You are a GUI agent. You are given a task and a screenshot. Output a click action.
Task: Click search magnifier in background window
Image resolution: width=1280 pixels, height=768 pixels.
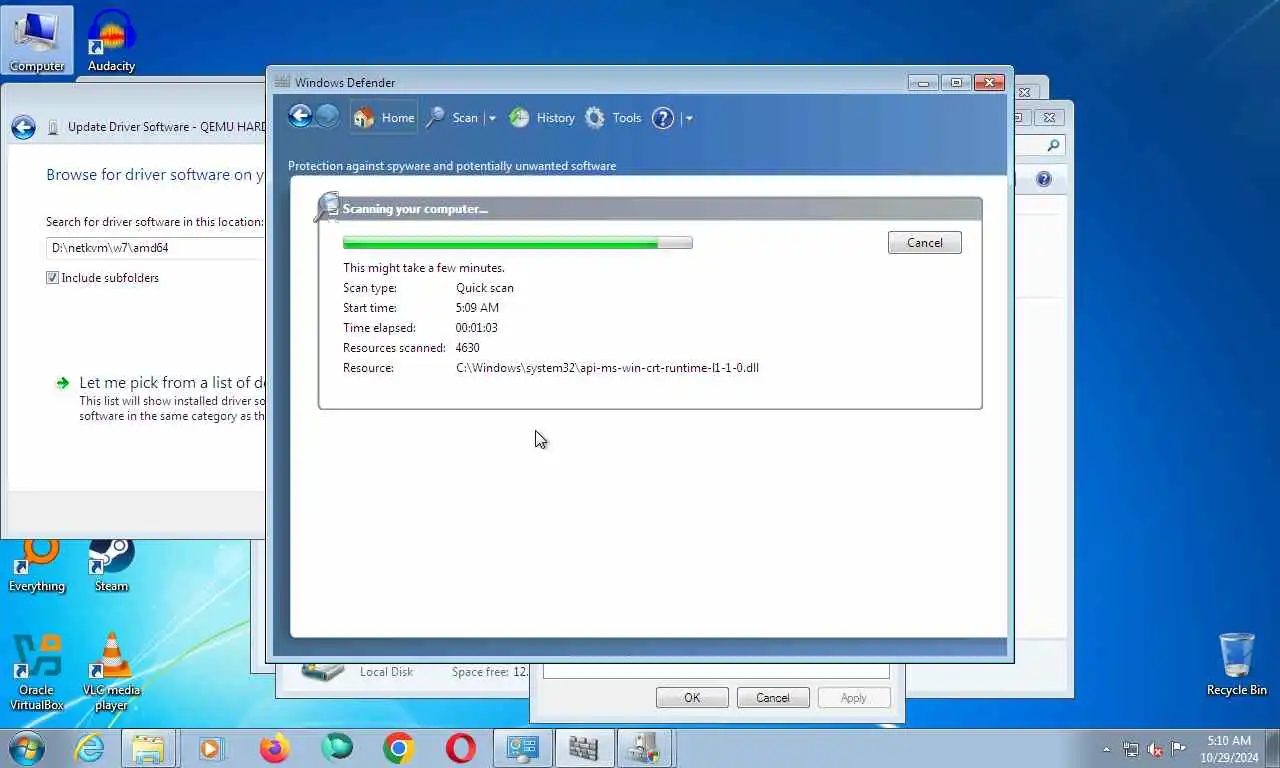tap(1053, 146)
